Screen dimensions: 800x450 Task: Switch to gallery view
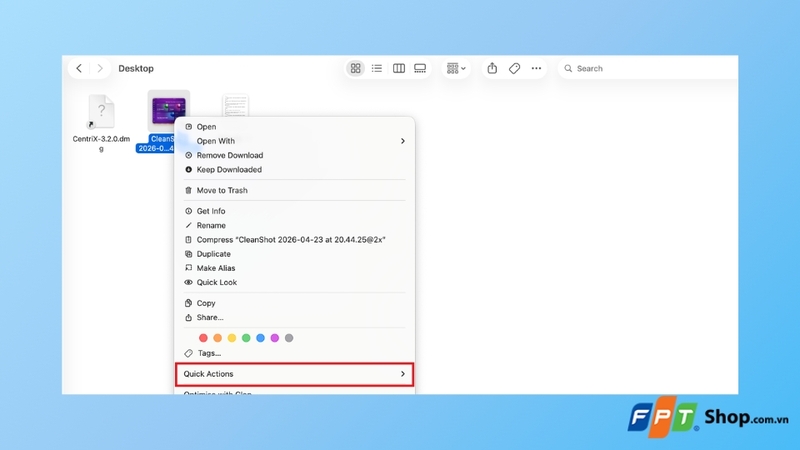point(420,68)
